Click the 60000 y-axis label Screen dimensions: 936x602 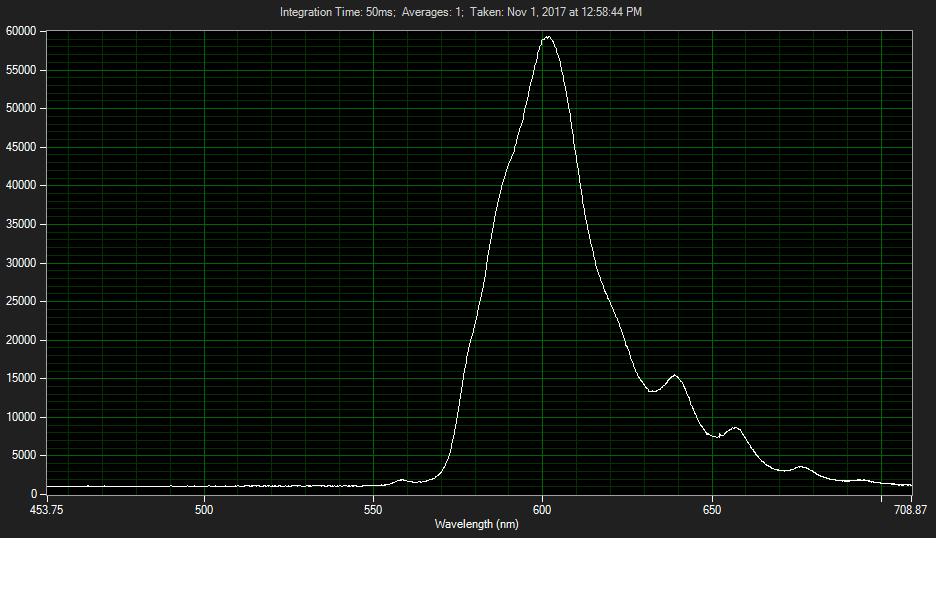[x=21, y=31]
